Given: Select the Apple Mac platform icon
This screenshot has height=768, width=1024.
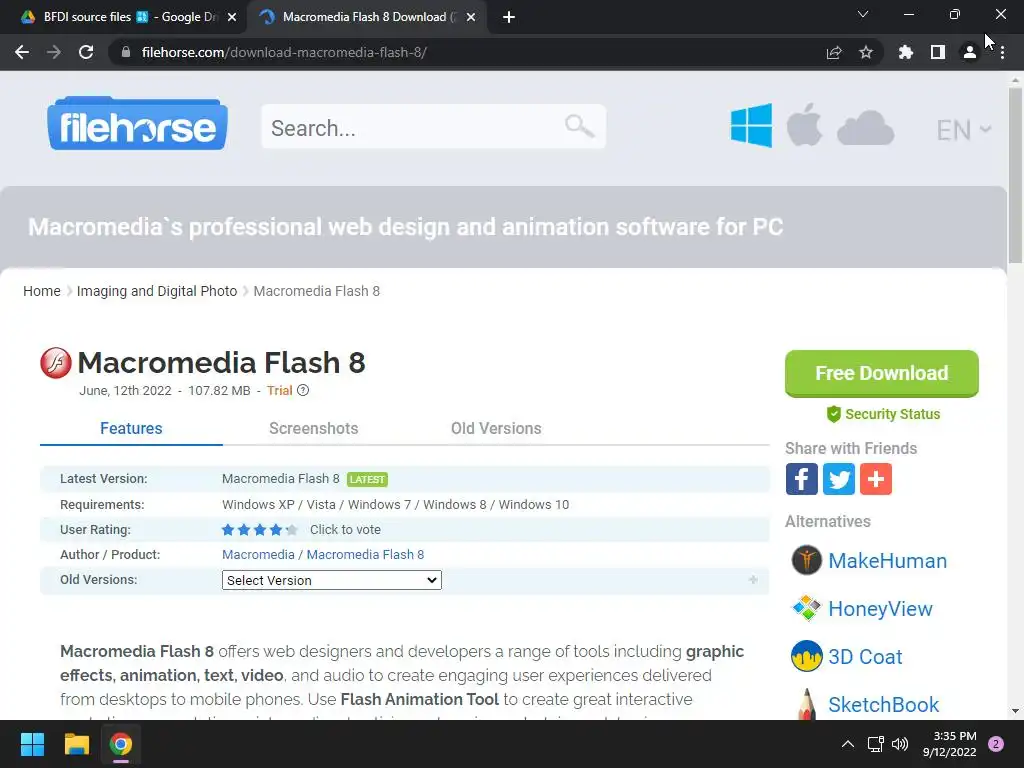Looking at the screenshot, I should (804, 125).
